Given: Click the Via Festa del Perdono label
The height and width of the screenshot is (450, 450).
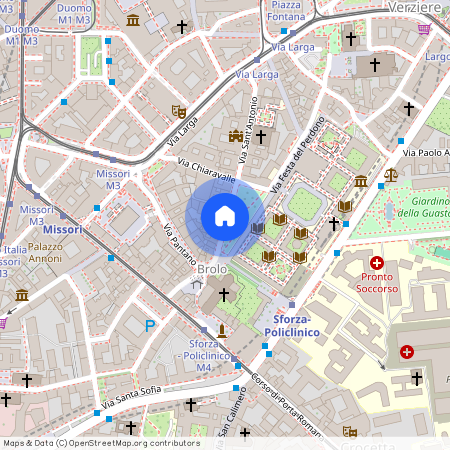Looking at the screenshot, I should click(x=298, y=155).
